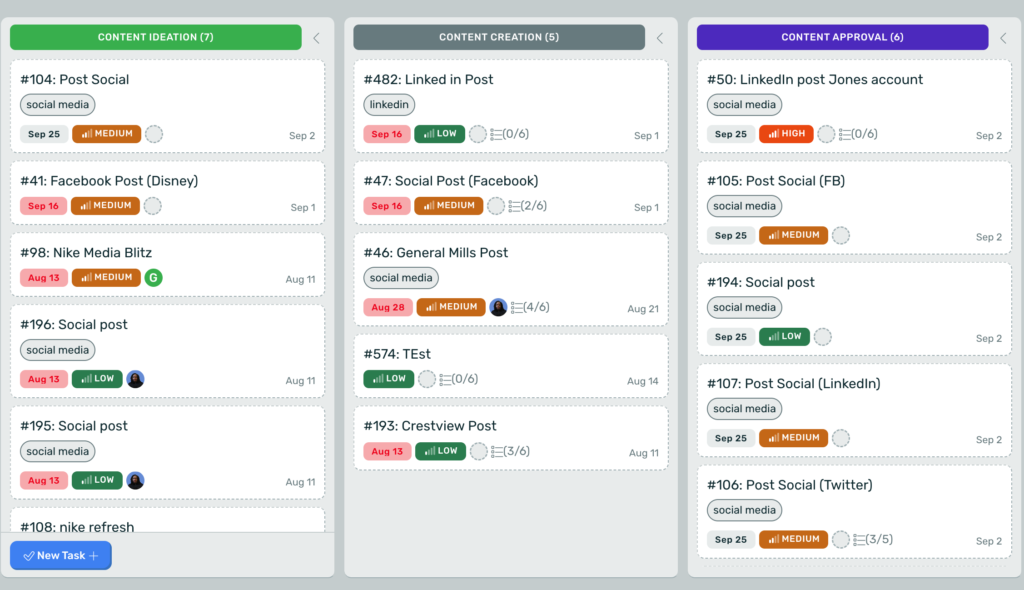The image size is (1024, 590).
Task: Click the checklist (0/6) on #574 TEst
Action: (x=458, y=379)
